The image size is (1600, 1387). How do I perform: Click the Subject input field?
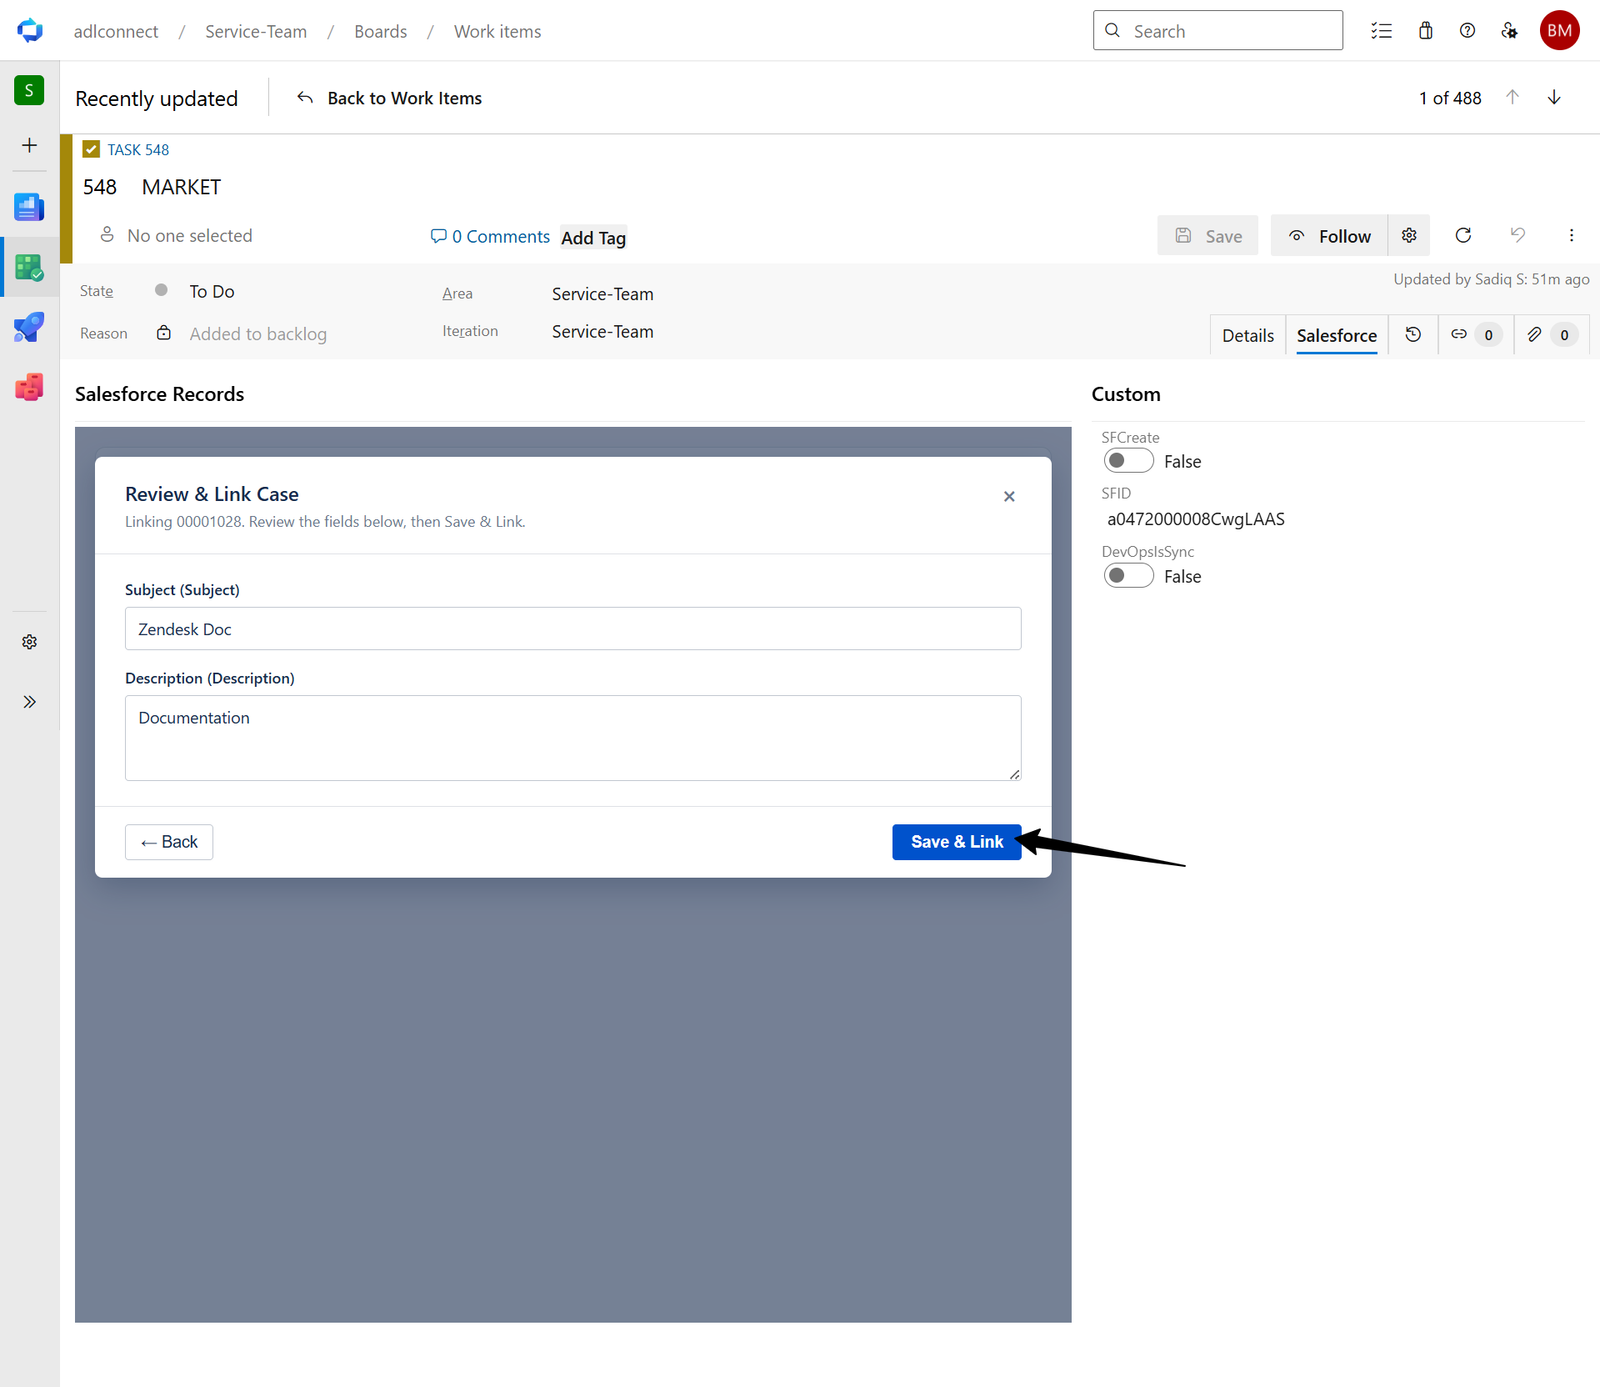point(573,629)
